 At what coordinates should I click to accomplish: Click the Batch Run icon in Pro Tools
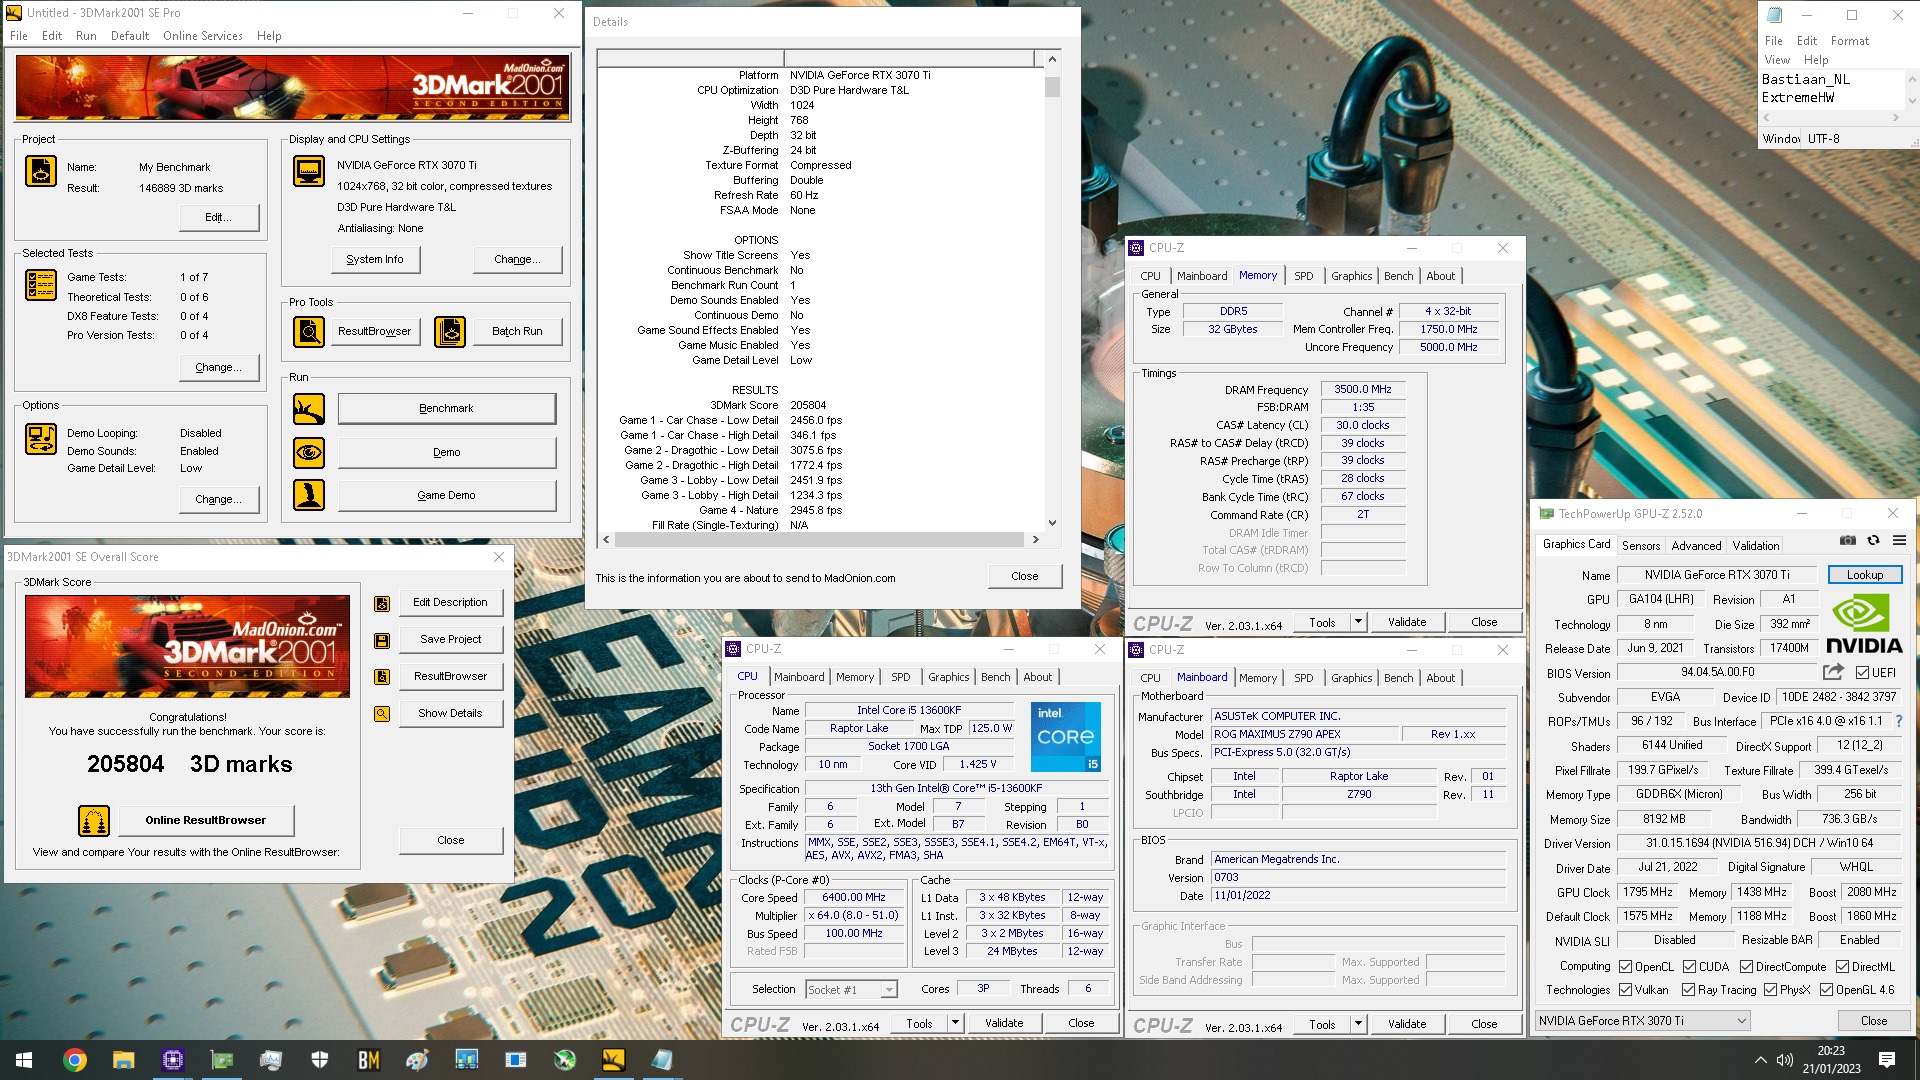click(450, 331)
